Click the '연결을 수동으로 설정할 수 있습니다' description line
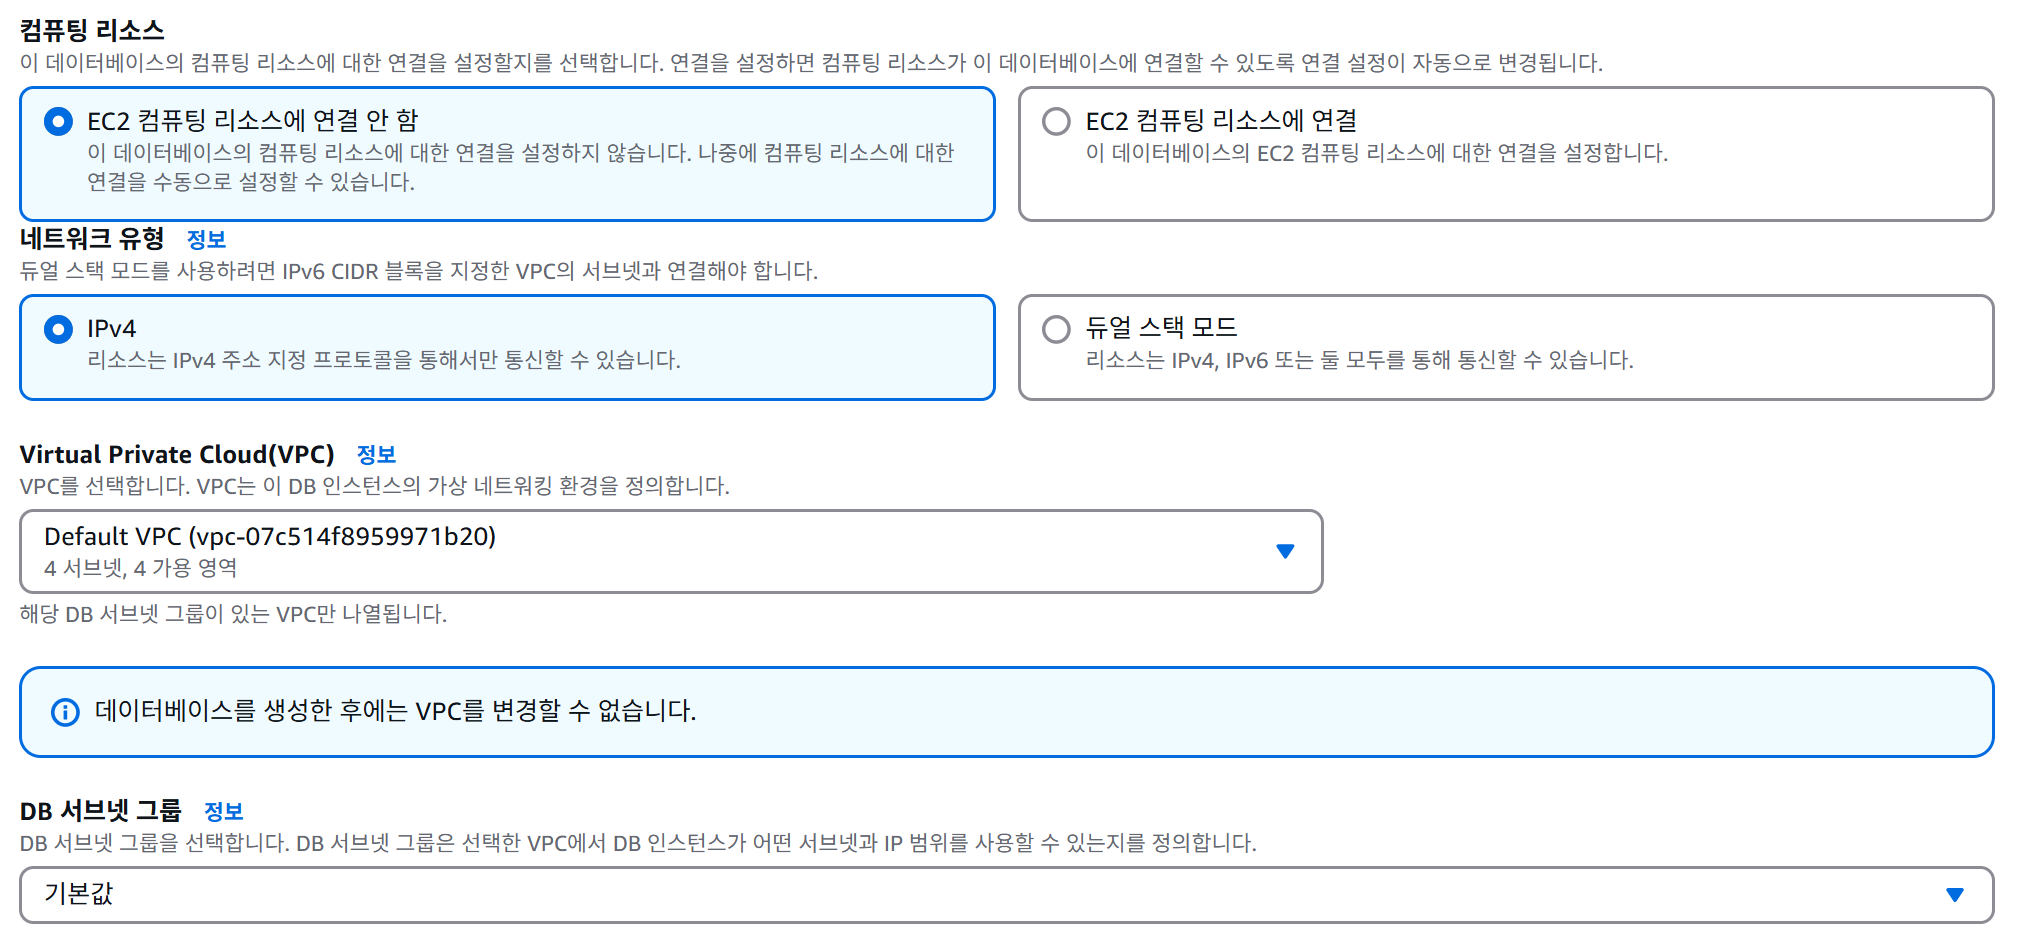Screen dimensions: 2022x946 point(251,182)
